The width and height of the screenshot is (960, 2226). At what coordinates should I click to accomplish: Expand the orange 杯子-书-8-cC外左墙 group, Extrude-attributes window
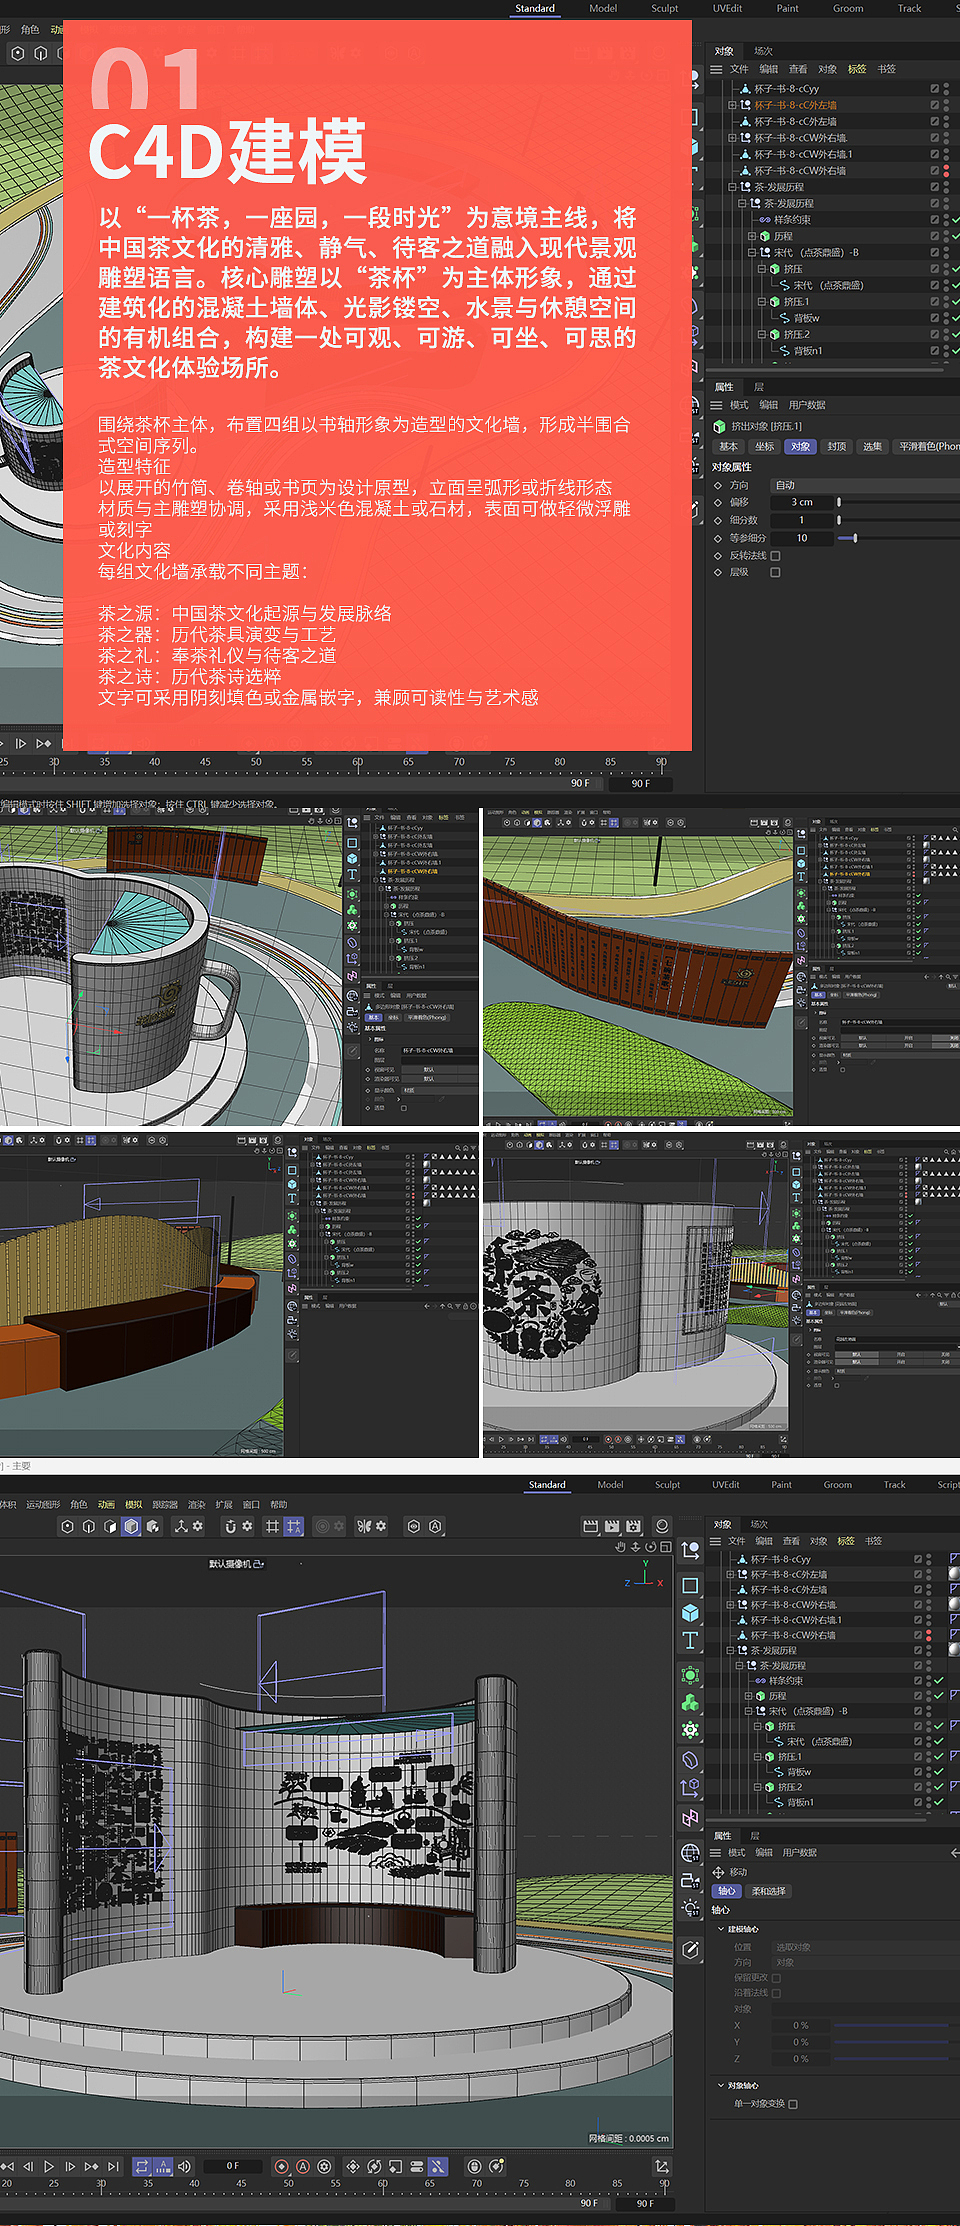[732, 105]
